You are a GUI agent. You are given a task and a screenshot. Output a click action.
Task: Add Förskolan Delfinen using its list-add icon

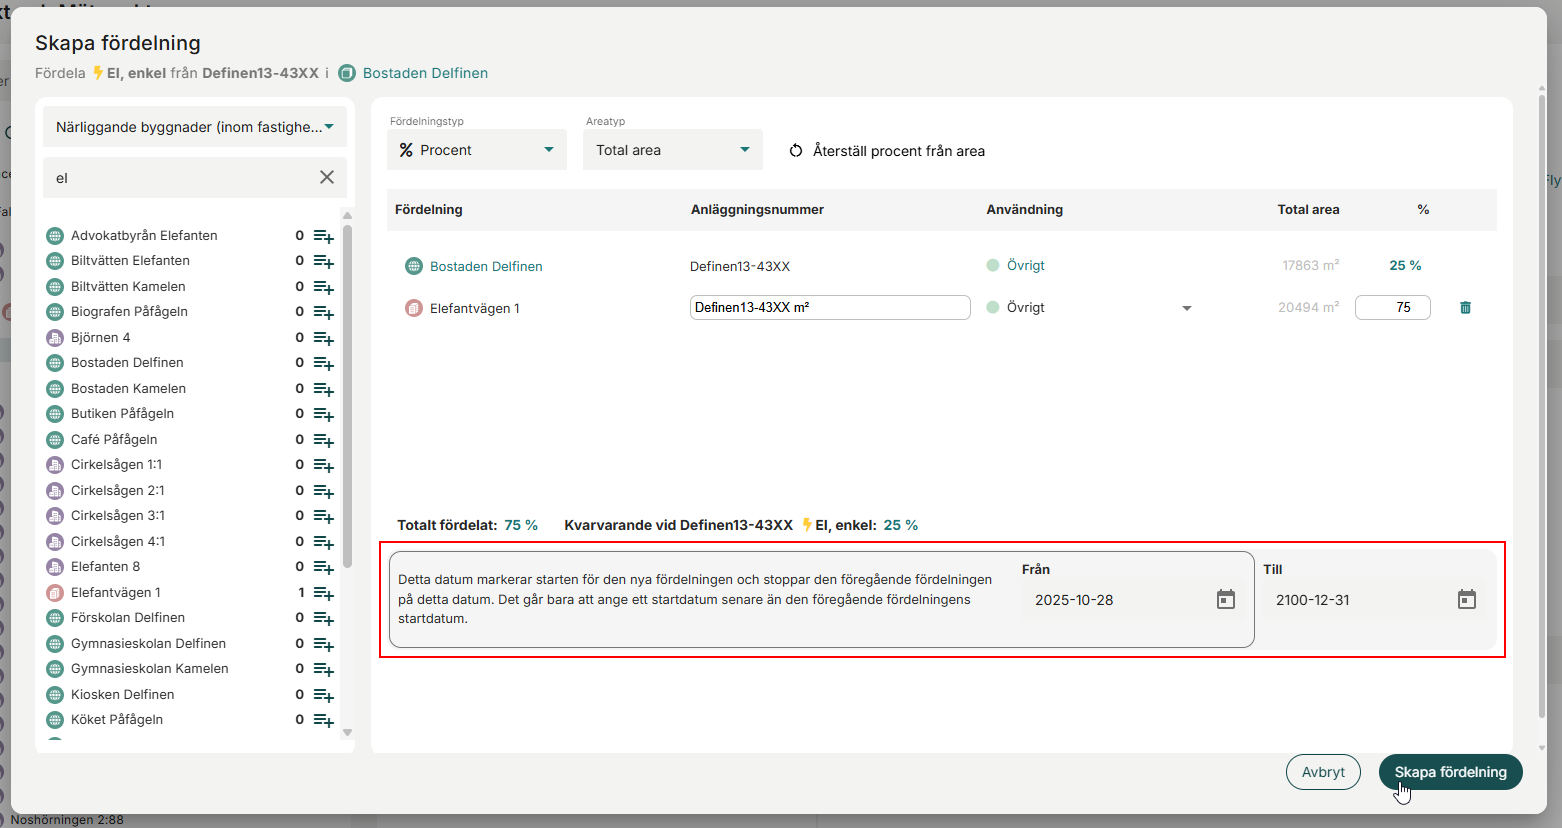323,618
